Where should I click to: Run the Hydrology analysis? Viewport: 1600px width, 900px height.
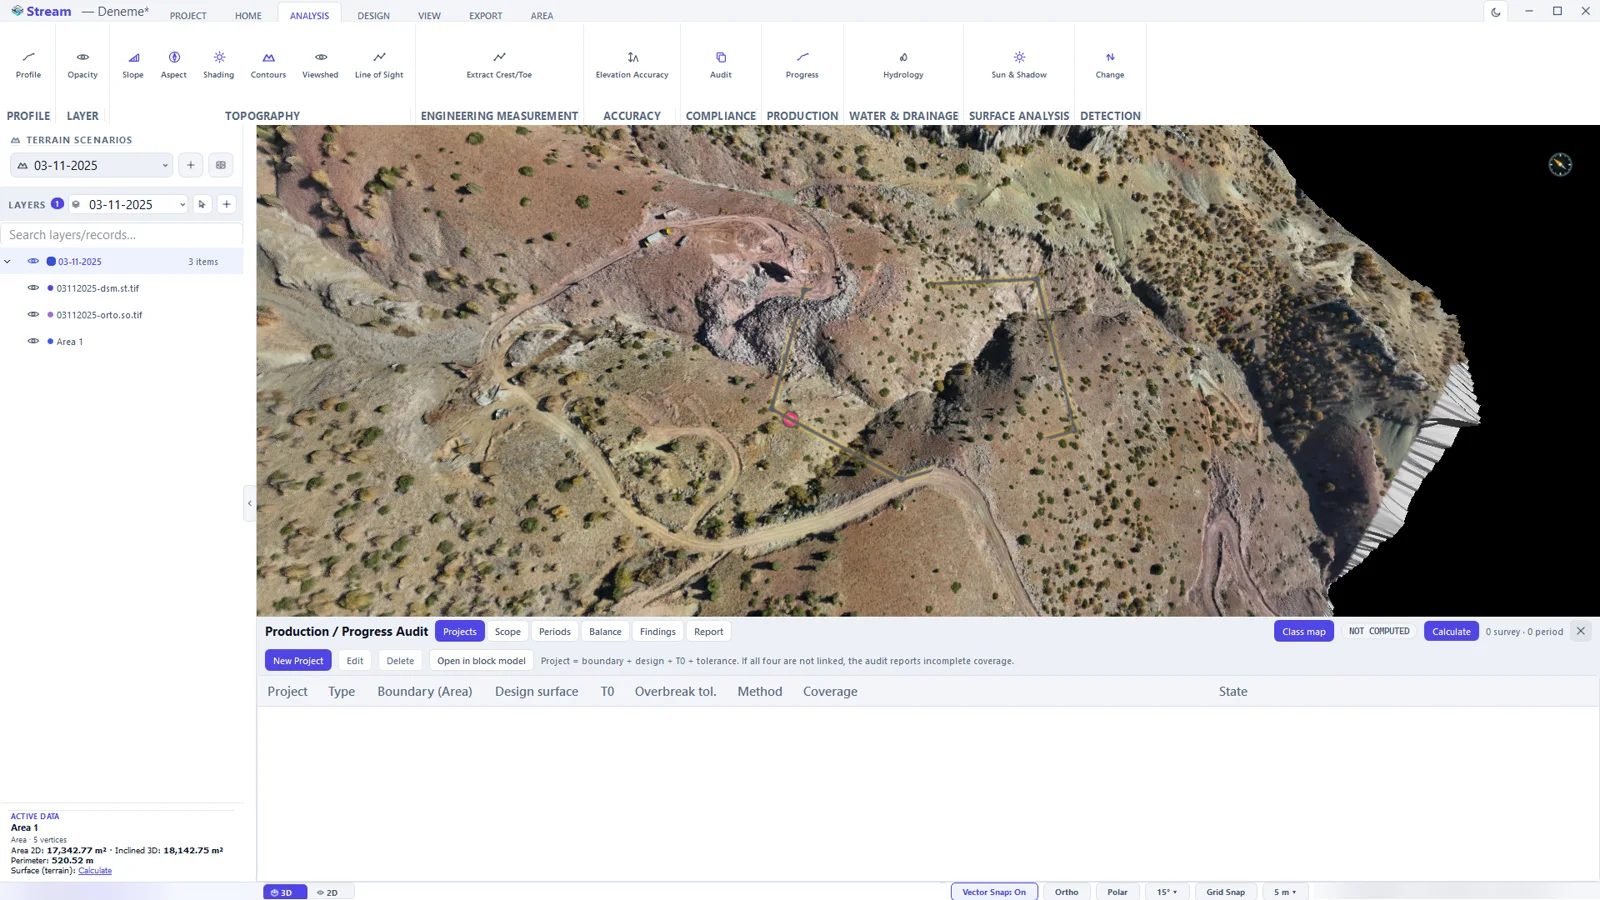[903, 64]
